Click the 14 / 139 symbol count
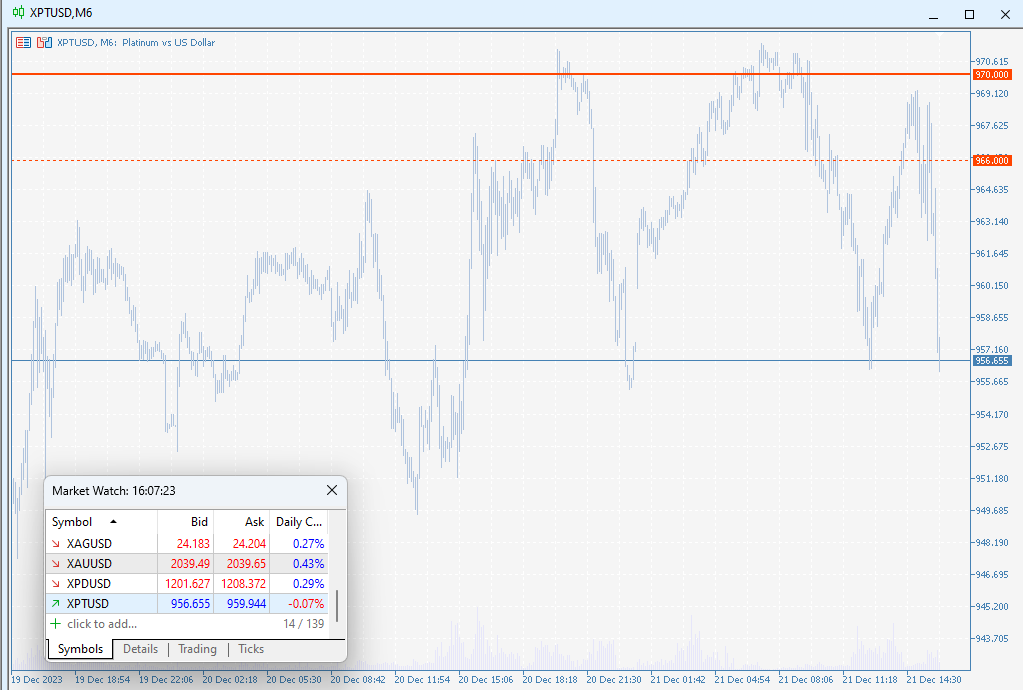Screen dimensions: 1023x690 tap(303, 624)
